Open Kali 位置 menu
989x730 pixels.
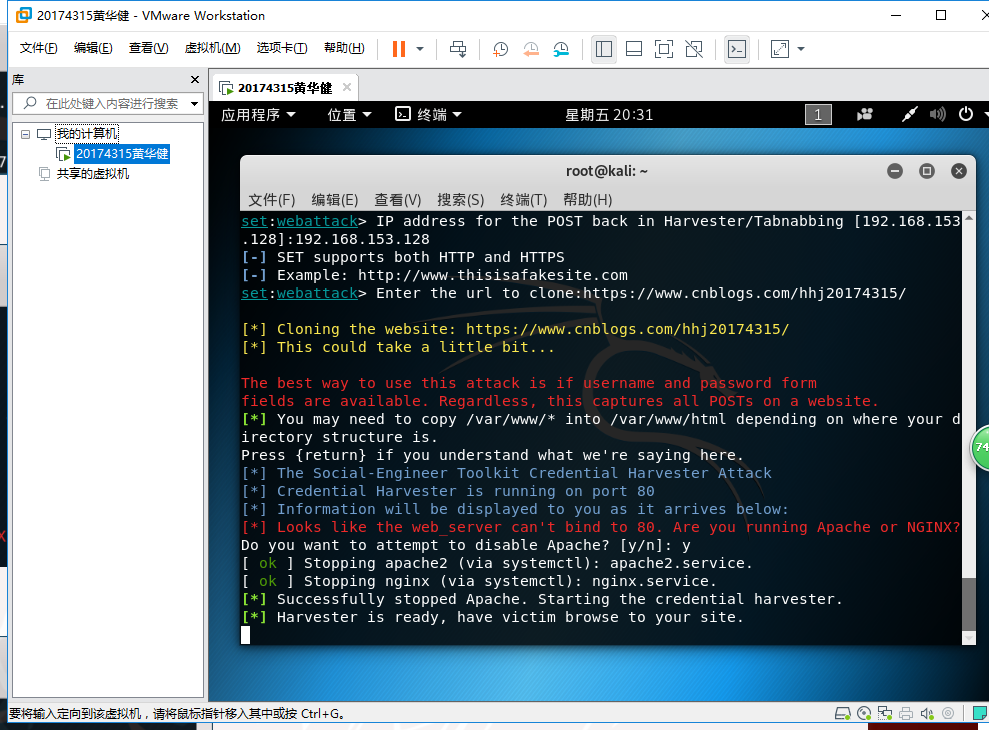pos(349,114)
